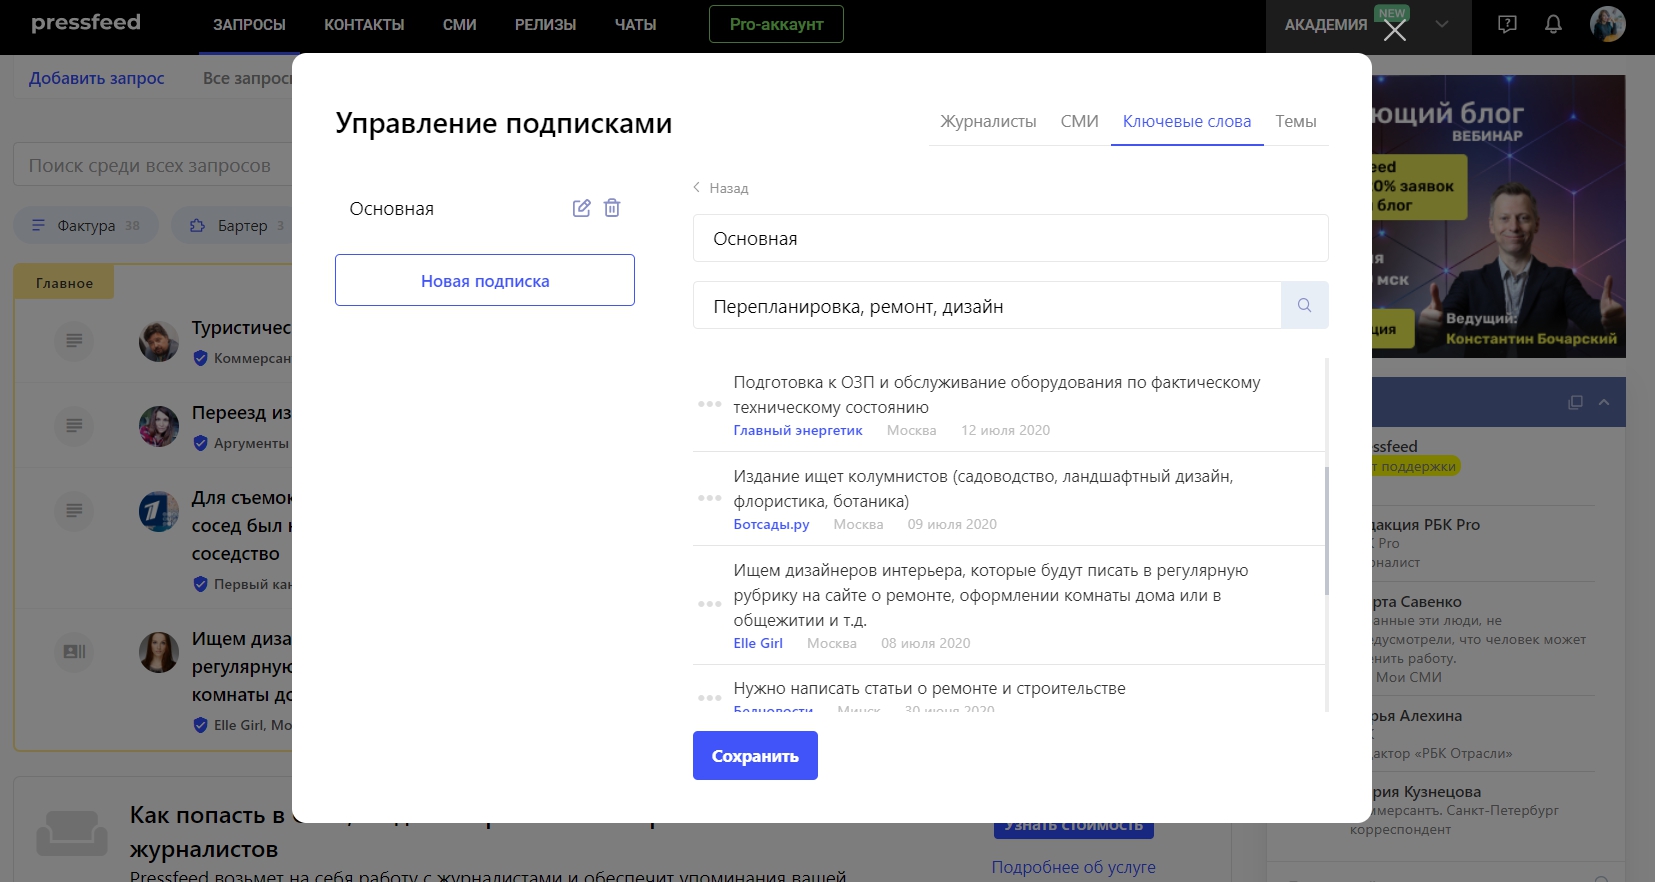Open the notifications bell

click(1553, 24)
